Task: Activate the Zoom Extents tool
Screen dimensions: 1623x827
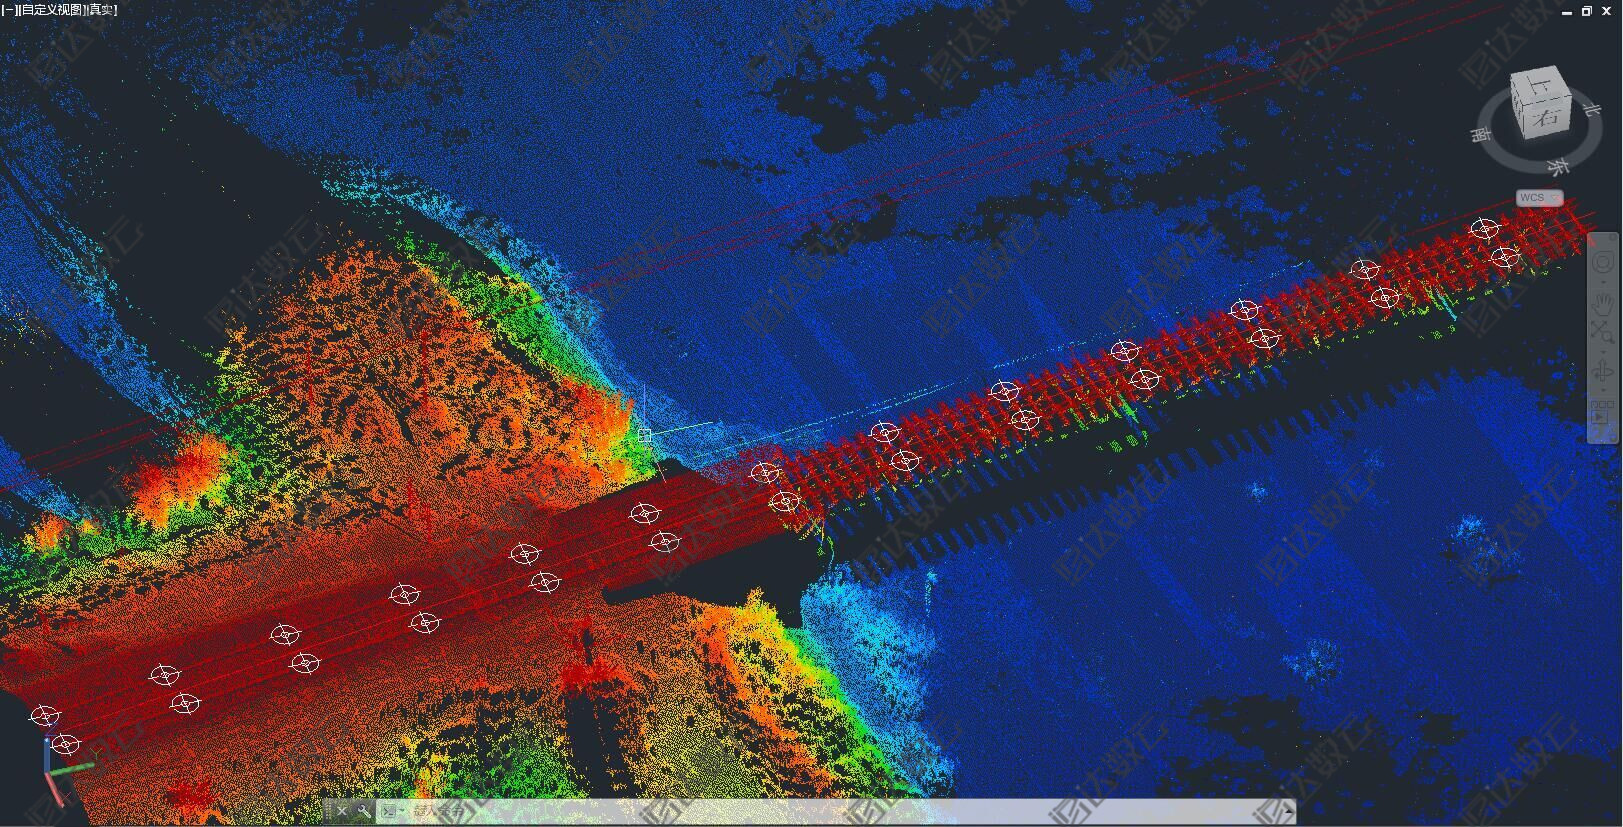Action: point(1602,334)
